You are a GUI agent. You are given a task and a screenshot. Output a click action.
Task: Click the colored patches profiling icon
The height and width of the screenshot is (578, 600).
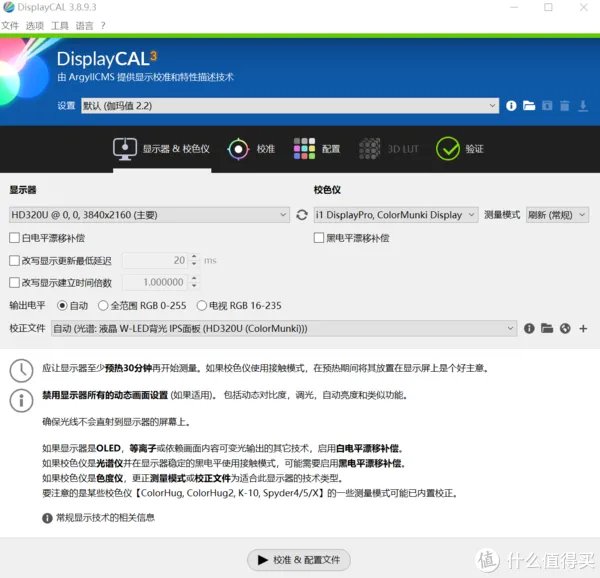coord(304,149)
